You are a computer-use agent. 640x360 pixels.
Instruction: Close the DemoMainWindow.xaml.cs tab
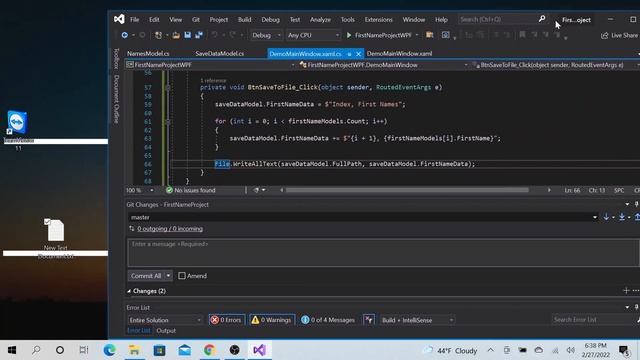(358, 54)
